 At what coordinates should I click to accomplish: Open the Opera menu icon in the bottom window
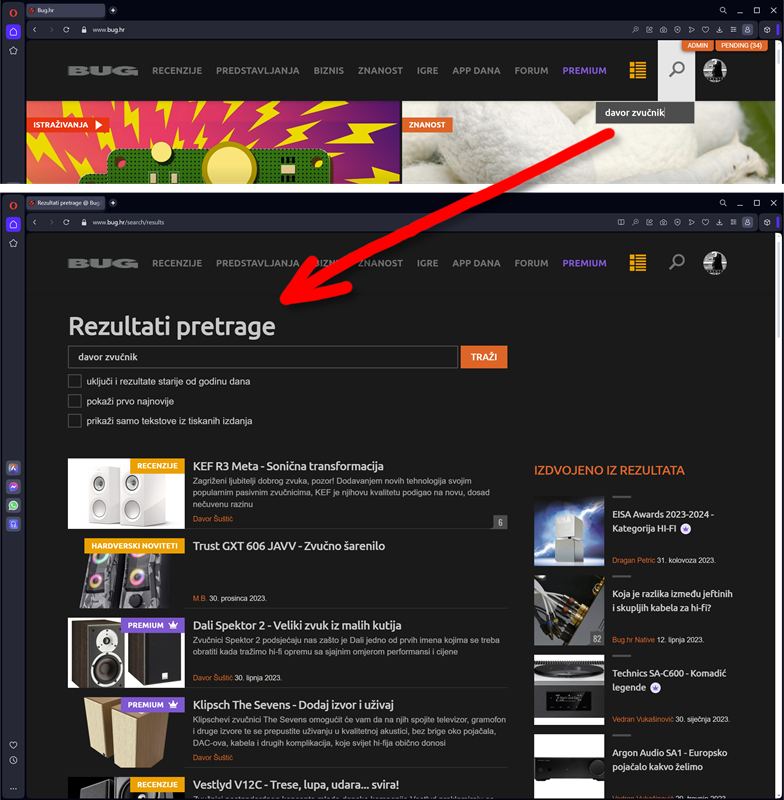(13, 206)
